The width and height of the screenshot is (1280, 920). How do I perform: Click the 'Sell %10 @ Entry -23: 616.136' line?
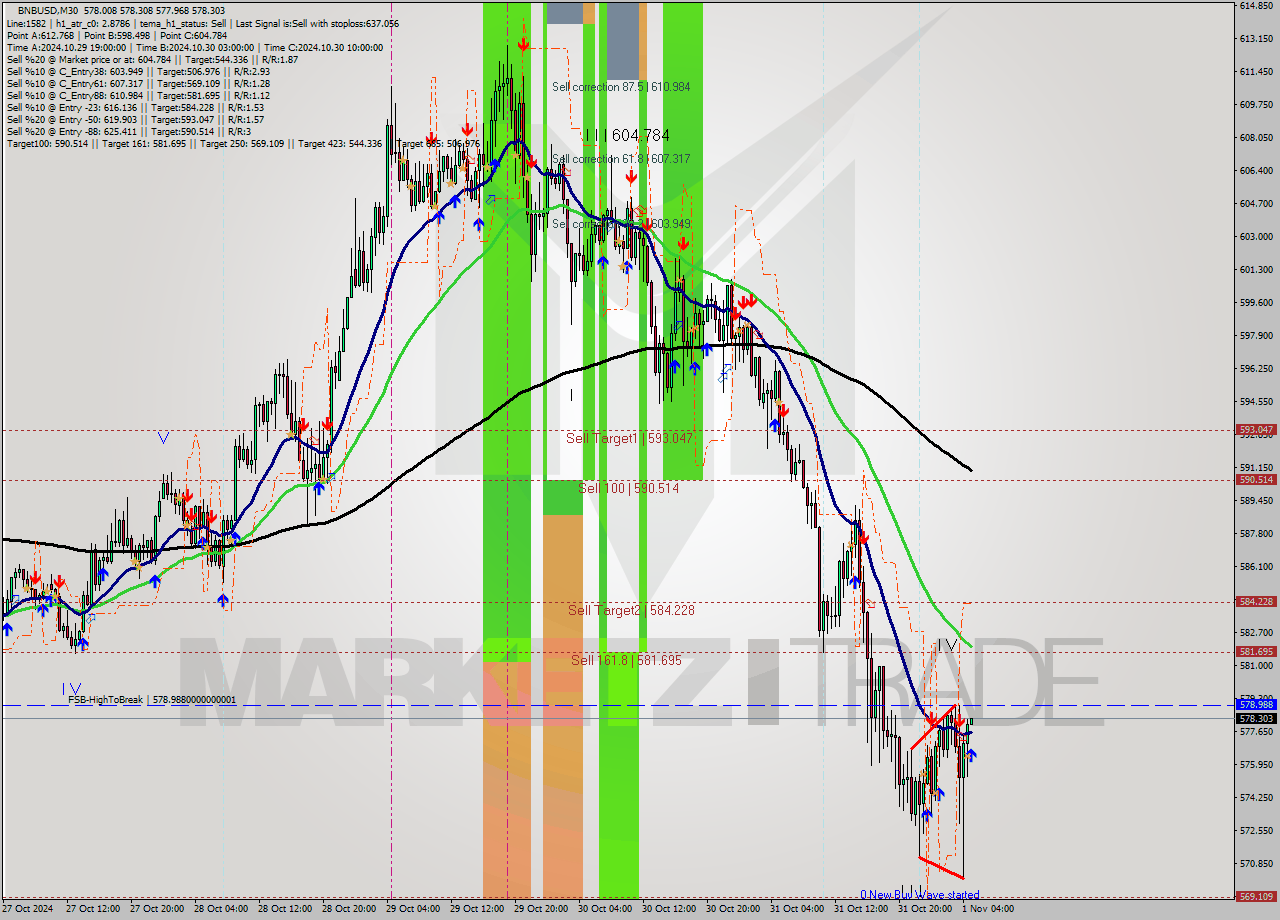coord(135,107)
